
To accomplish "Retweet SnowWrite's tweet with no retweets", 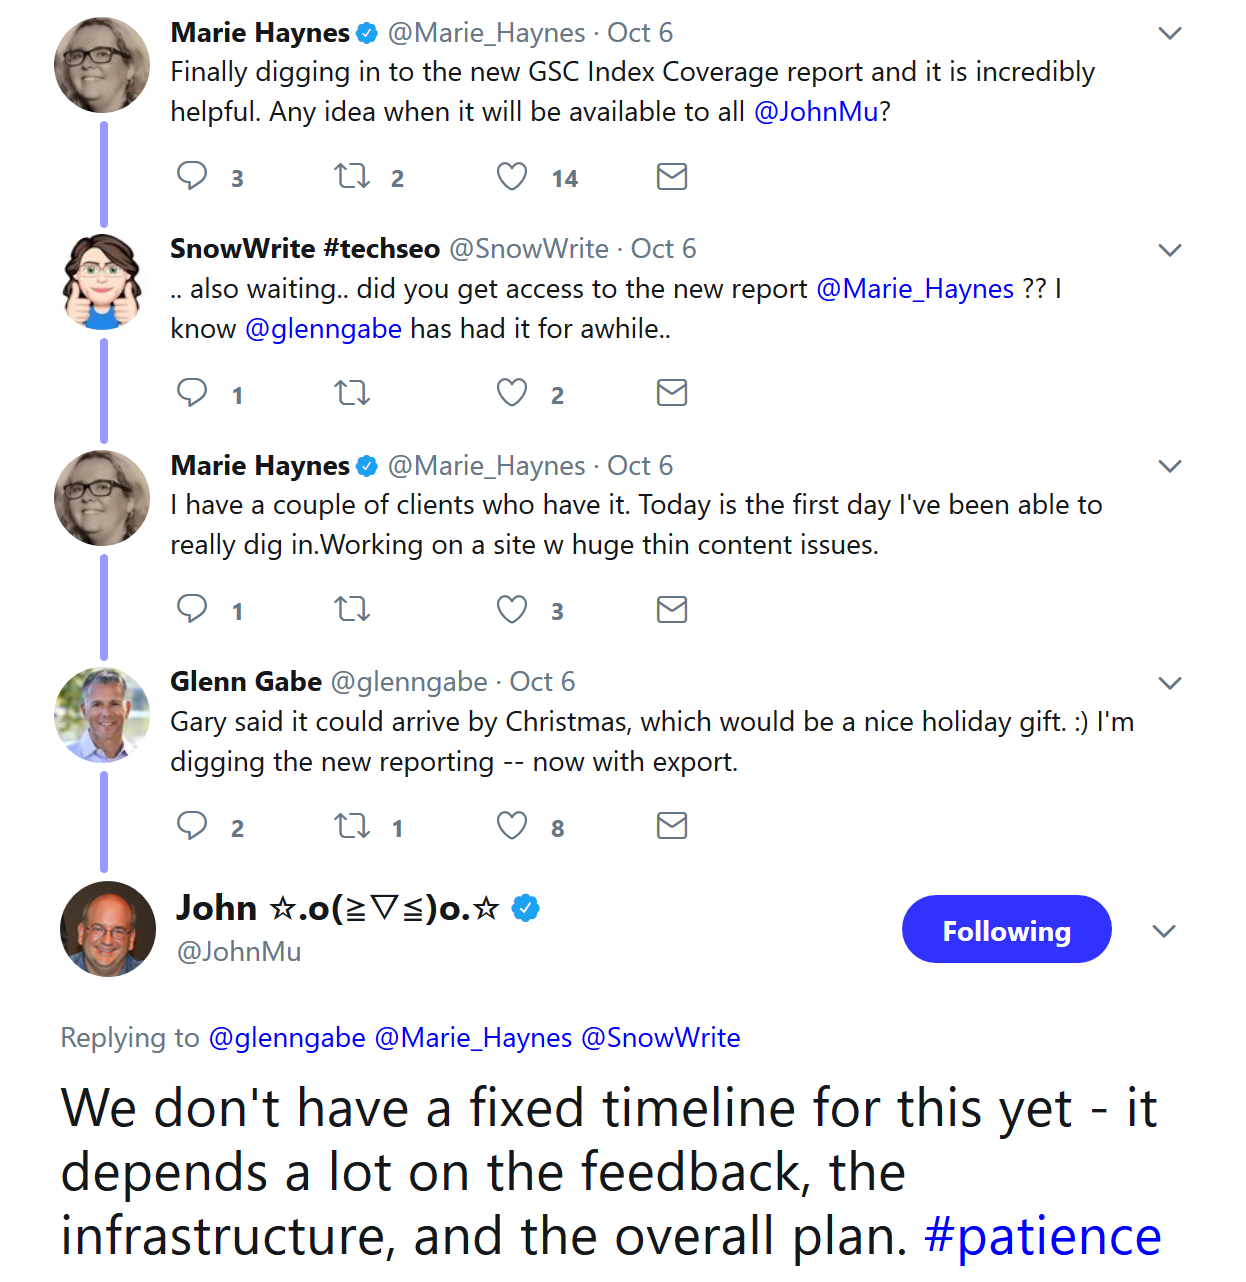I will point(352,393).
